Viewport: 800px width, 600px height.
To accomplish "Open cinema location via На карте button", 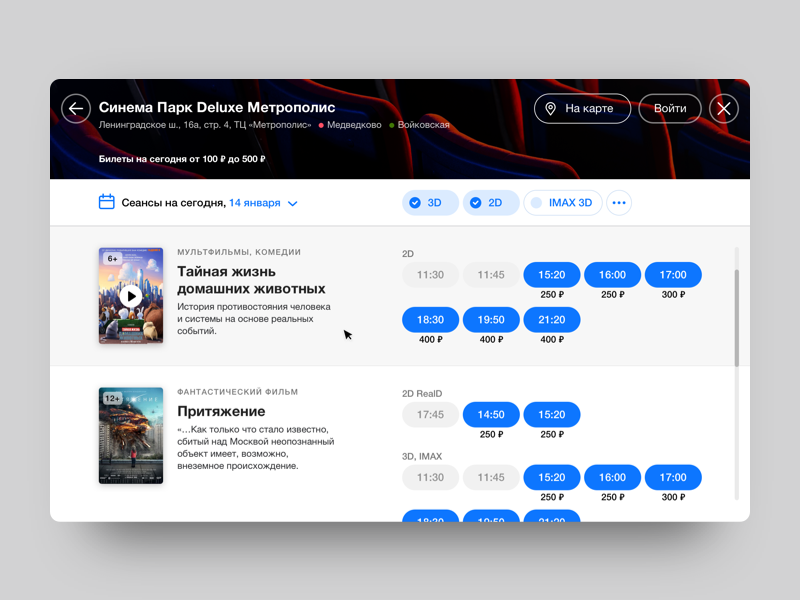I will (x=582, y=109).
